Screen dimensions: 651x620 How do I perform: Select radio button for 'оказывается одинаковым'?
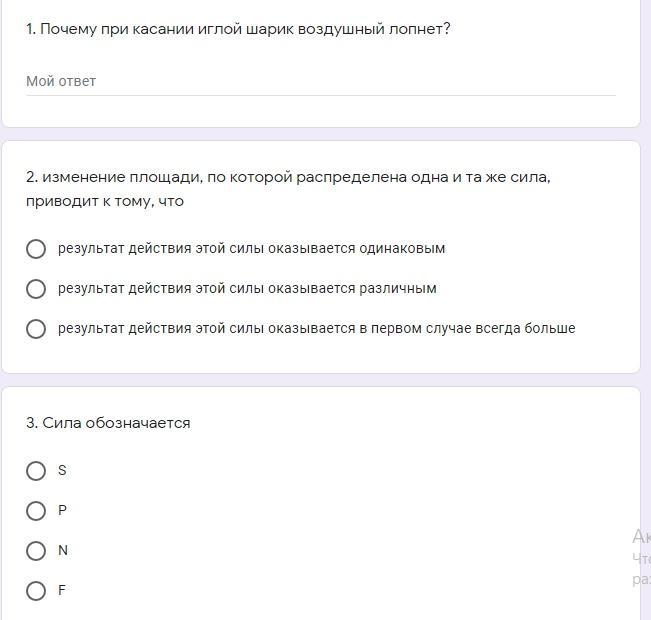[x=36, y=249]
